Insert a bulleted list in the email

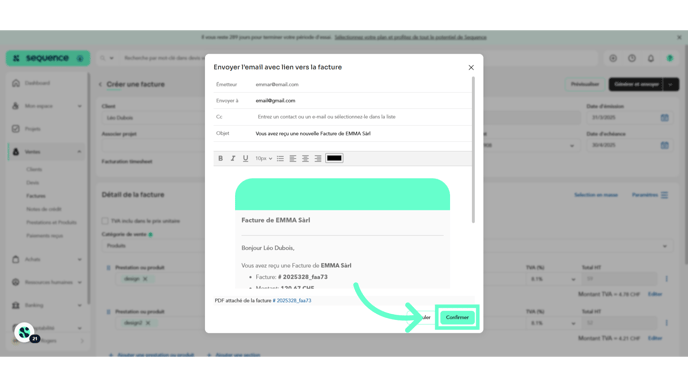(x=280, y=158)
